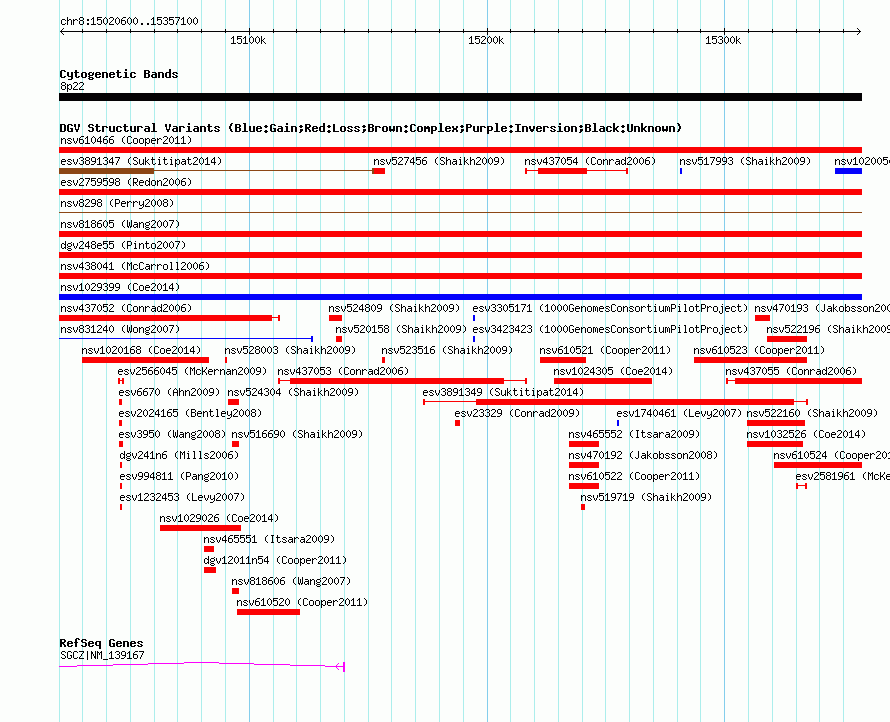Open nsv519719 (Shaikh2009) label
The image size is (890, 722).
coord(646,497)
